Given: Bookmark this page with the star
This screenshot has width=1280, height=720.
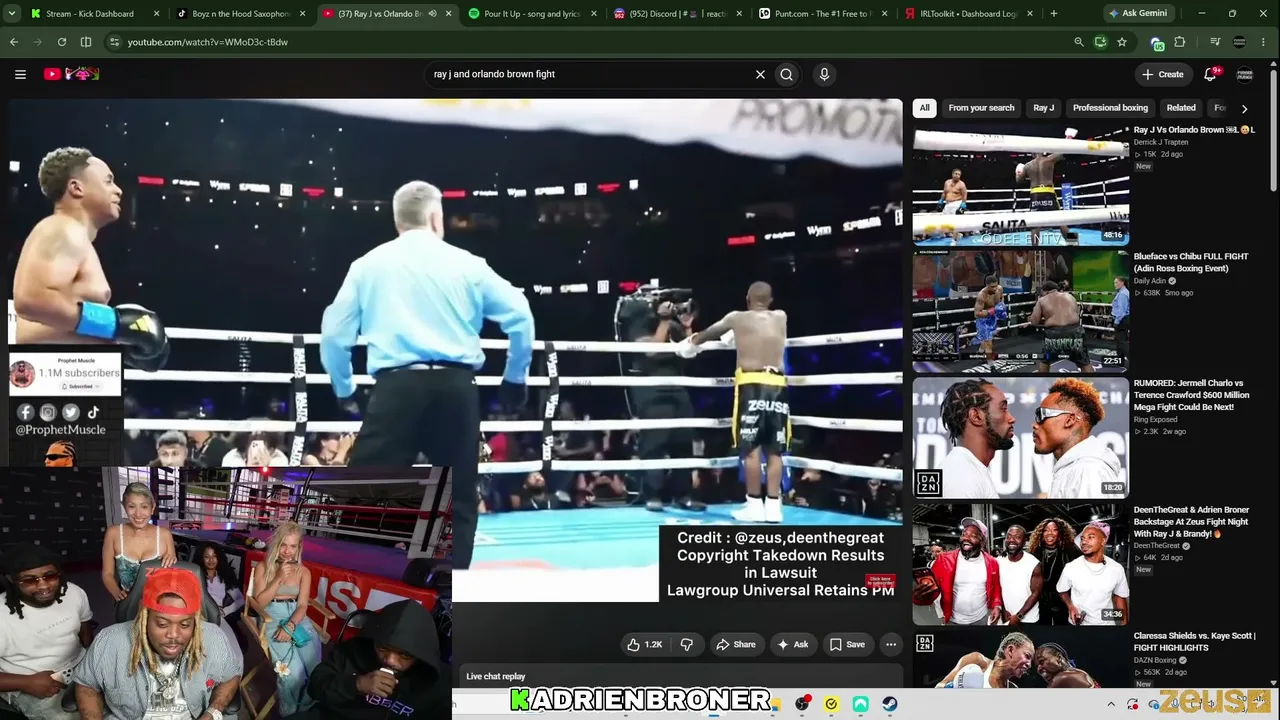Looking at the screenshot, I should pyautogui.click(x=1122, y=42).
